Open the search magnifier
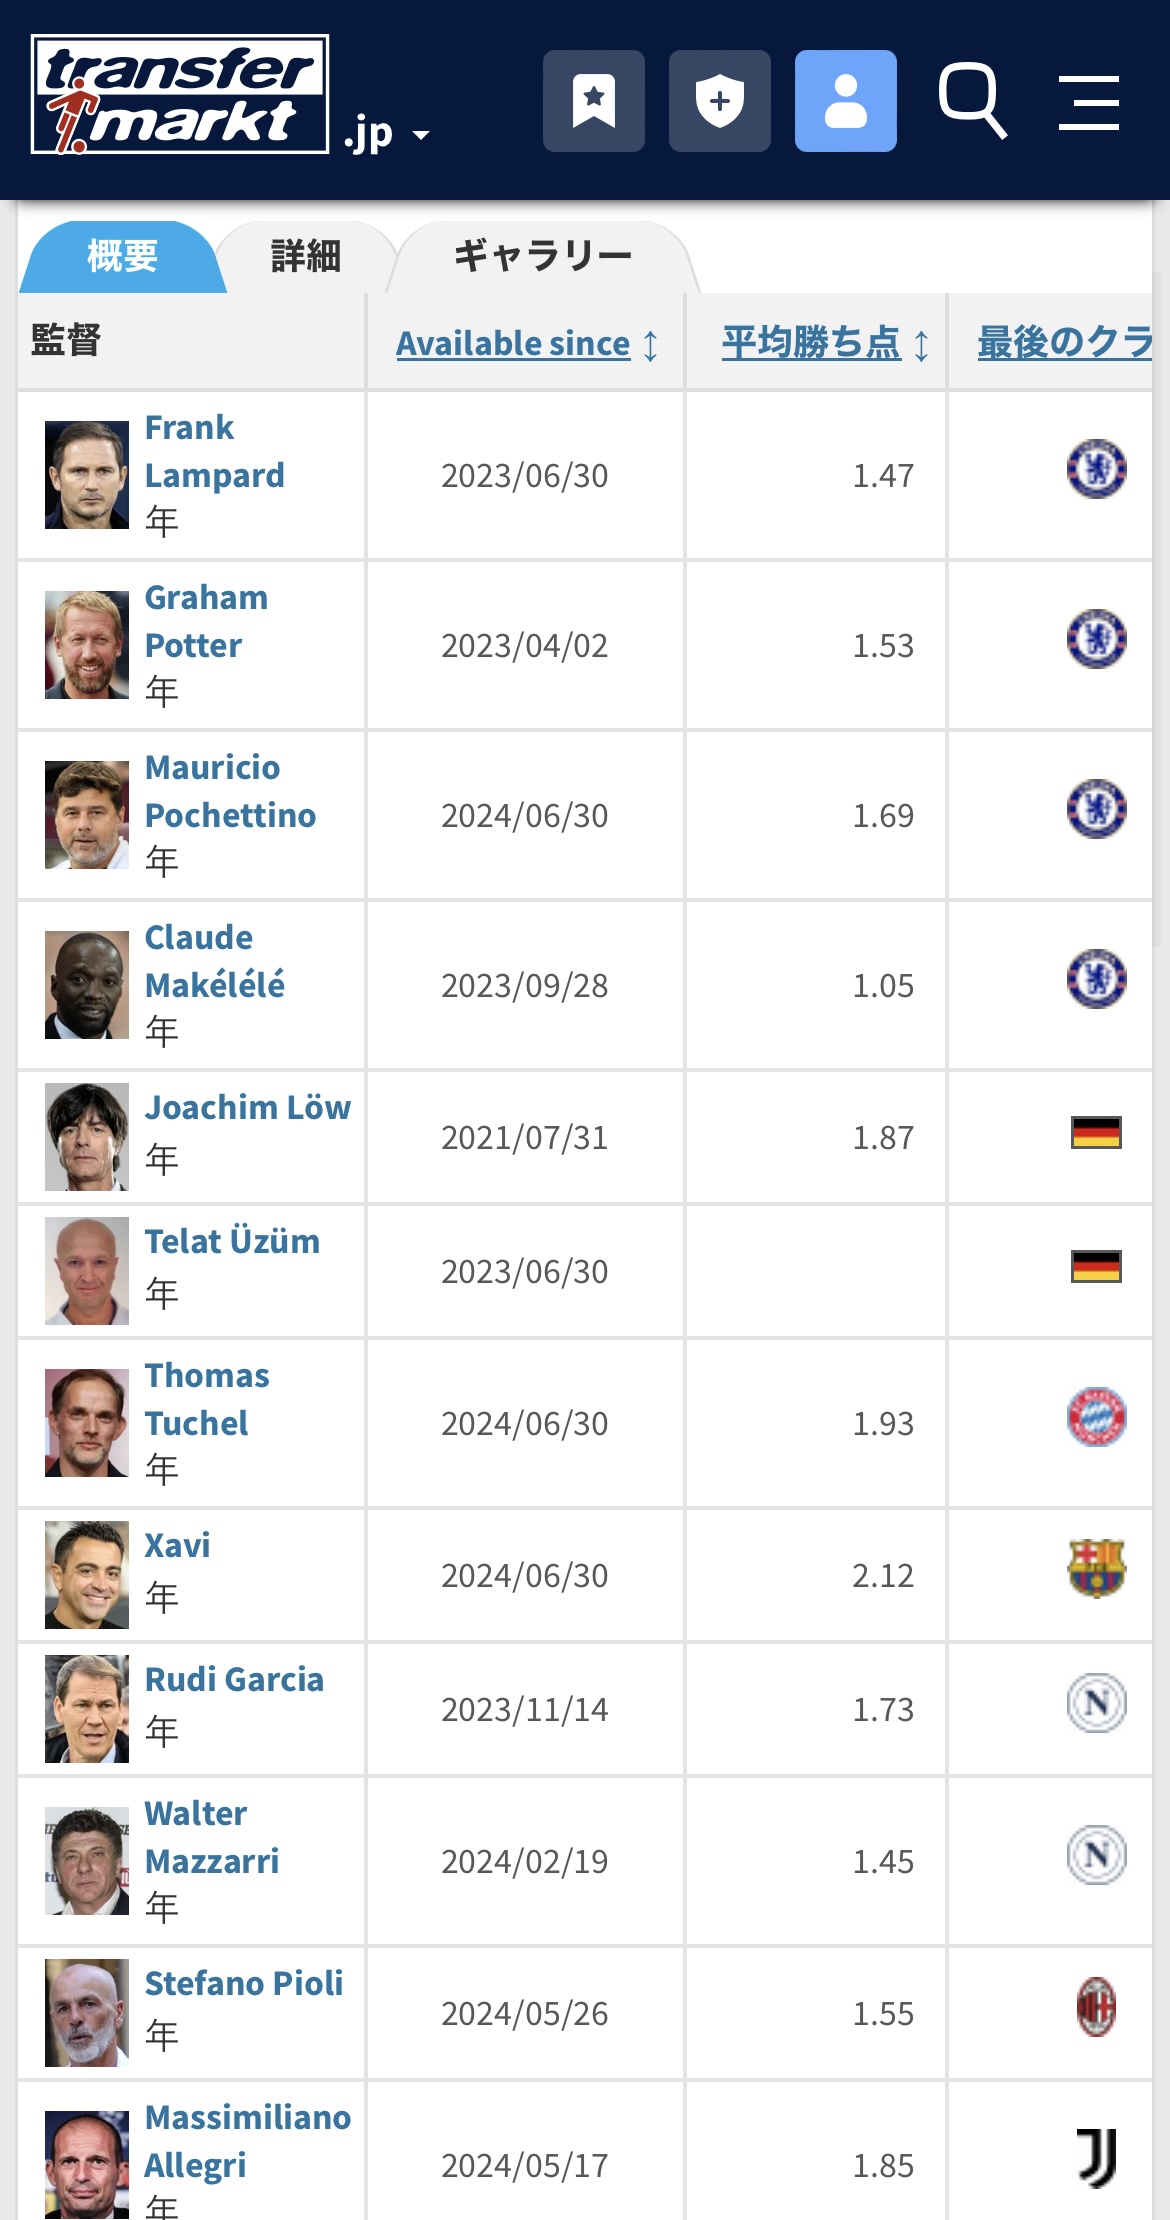The height and width of the screenshot is (2220, 1170). tap(972, 101)
